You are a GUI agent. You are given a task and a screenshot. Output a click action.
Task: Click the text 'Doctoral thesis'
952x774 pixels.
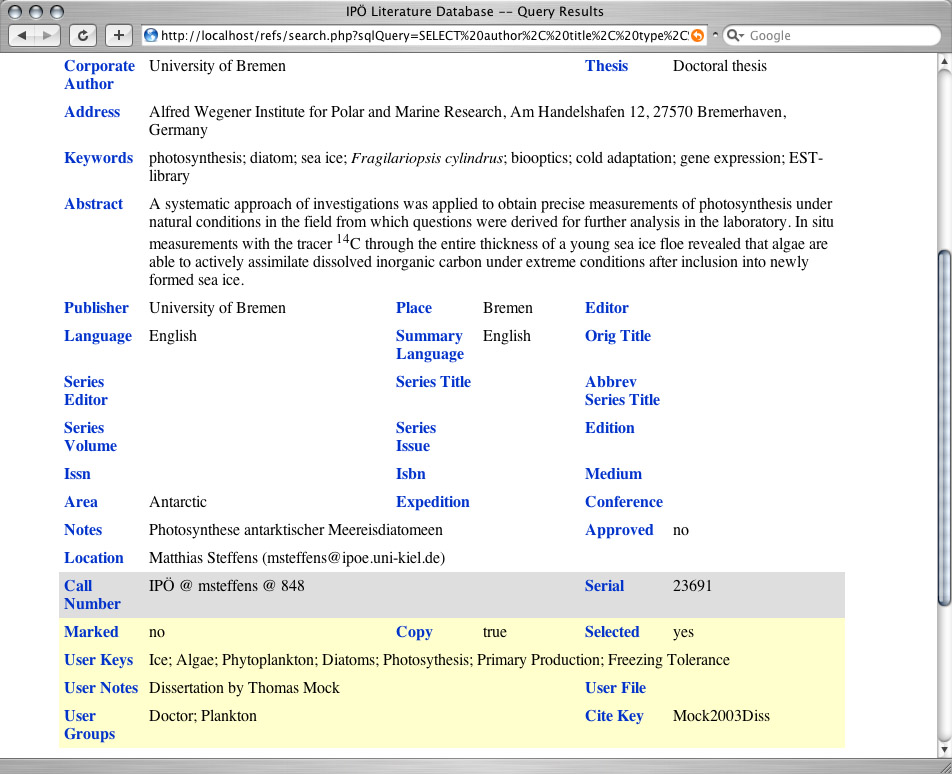pyautogui.click(x=719, y=66)
